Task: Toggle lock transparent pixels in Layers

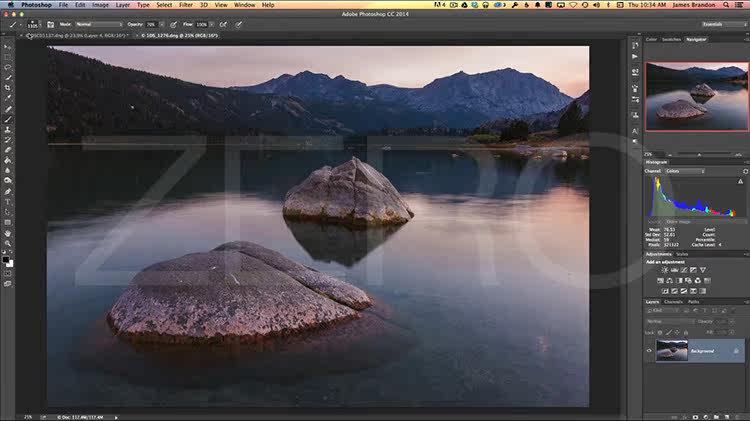Action: (x=660, y=332)
